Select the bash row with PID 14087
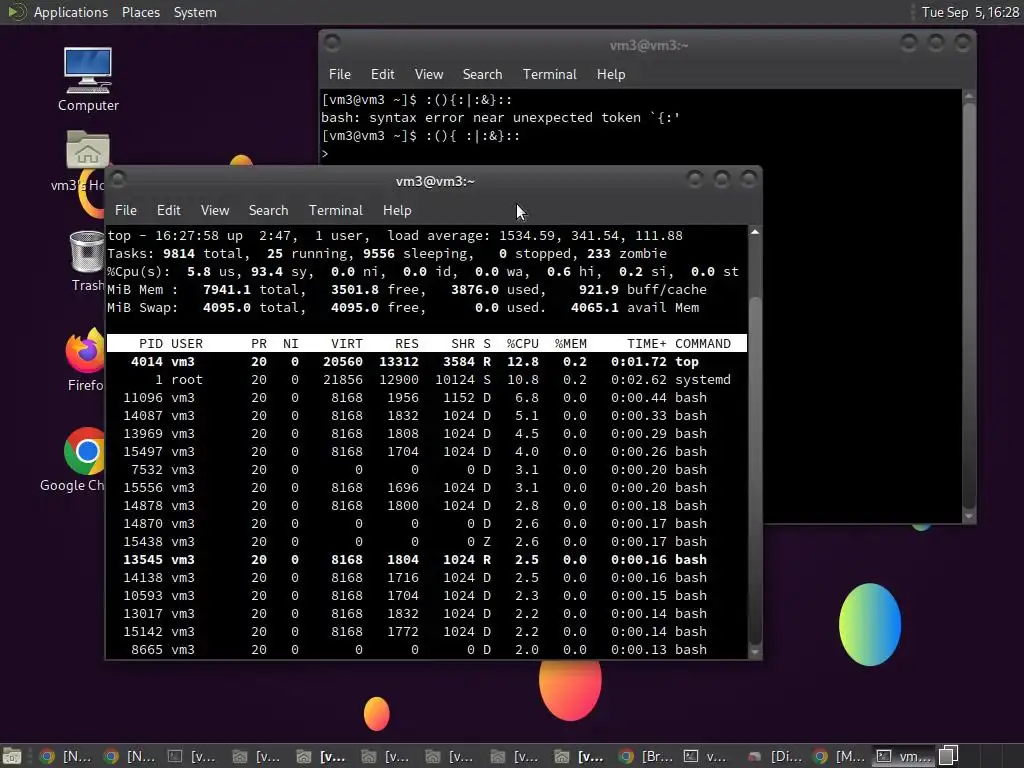 point(426,415)
